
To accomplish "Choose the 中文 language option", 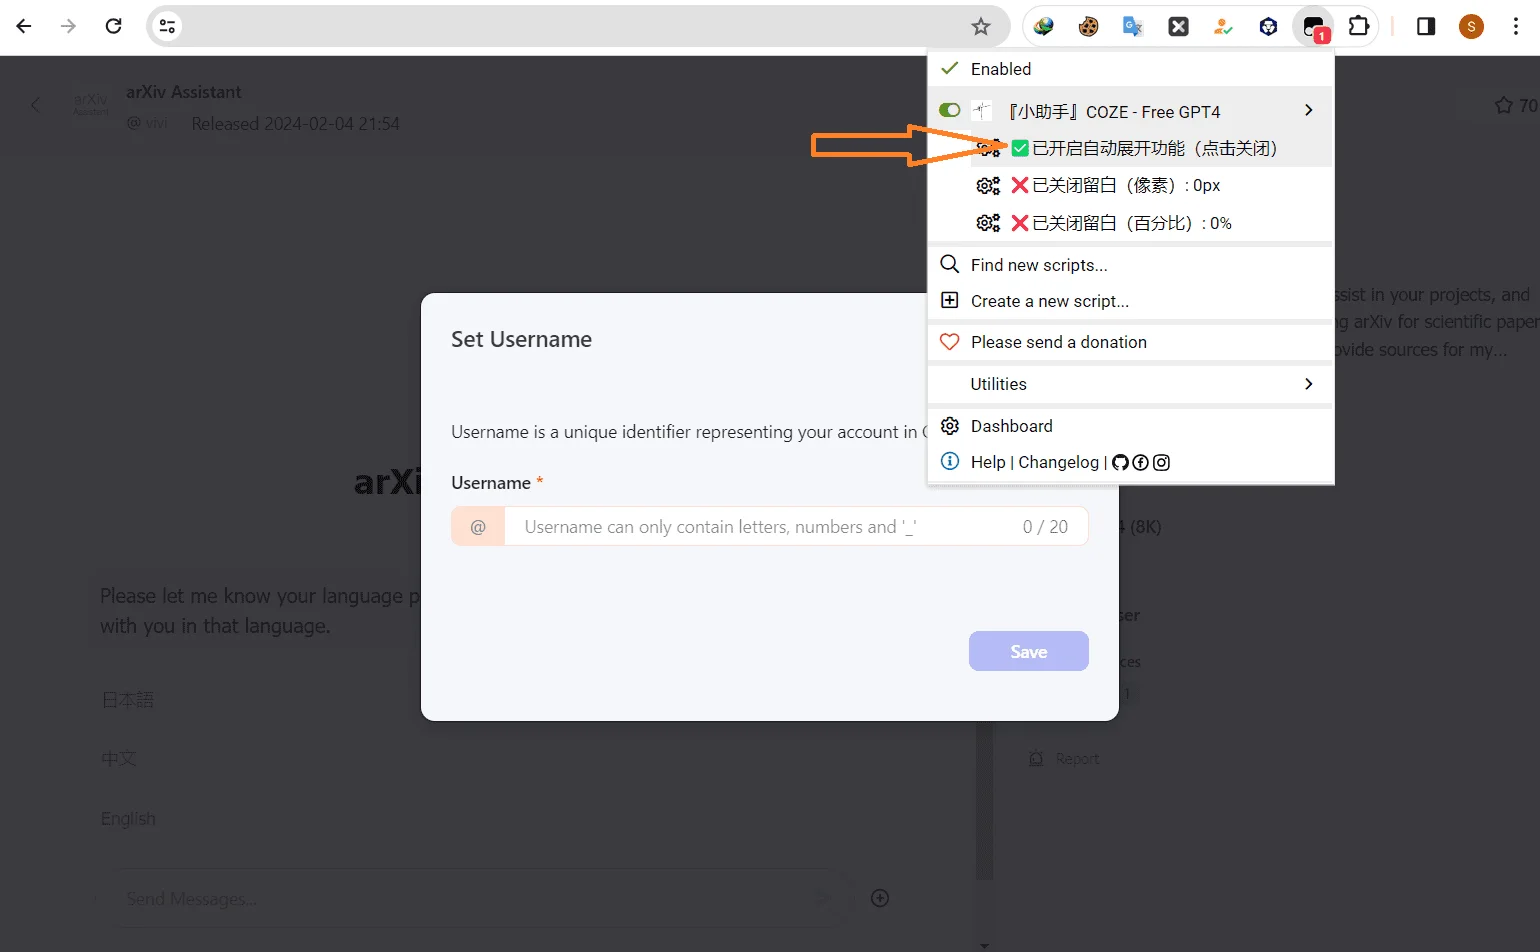I will point(119,759).
